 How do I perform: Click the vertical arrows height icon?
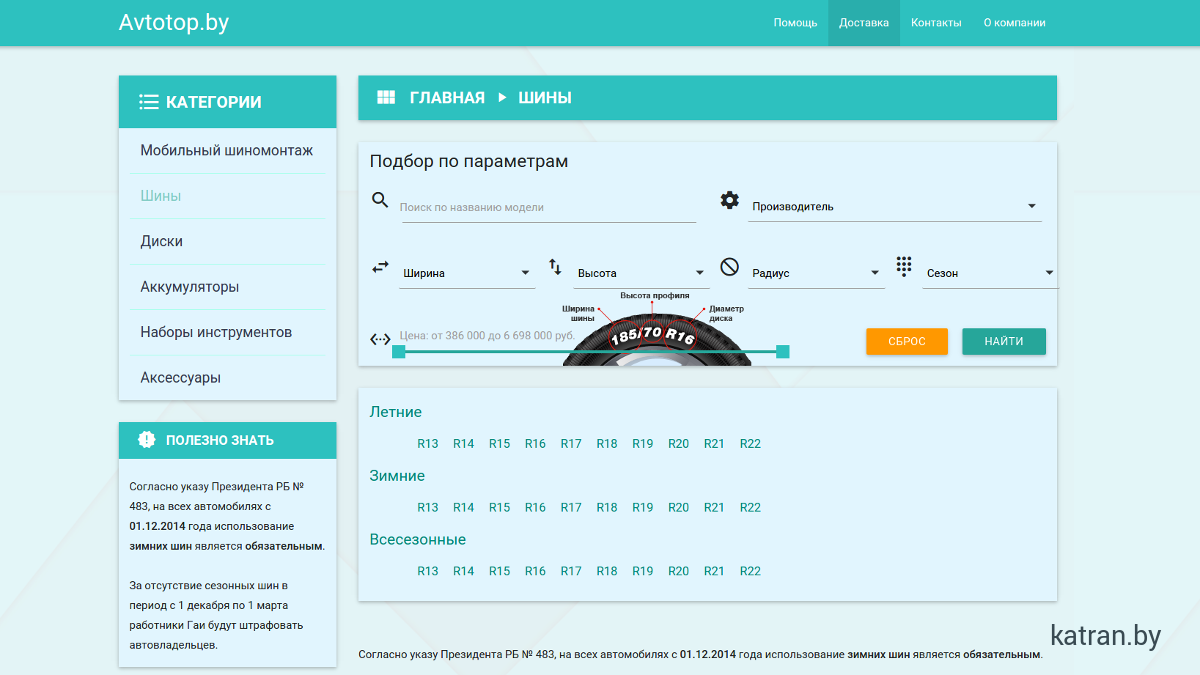(555, 267)
